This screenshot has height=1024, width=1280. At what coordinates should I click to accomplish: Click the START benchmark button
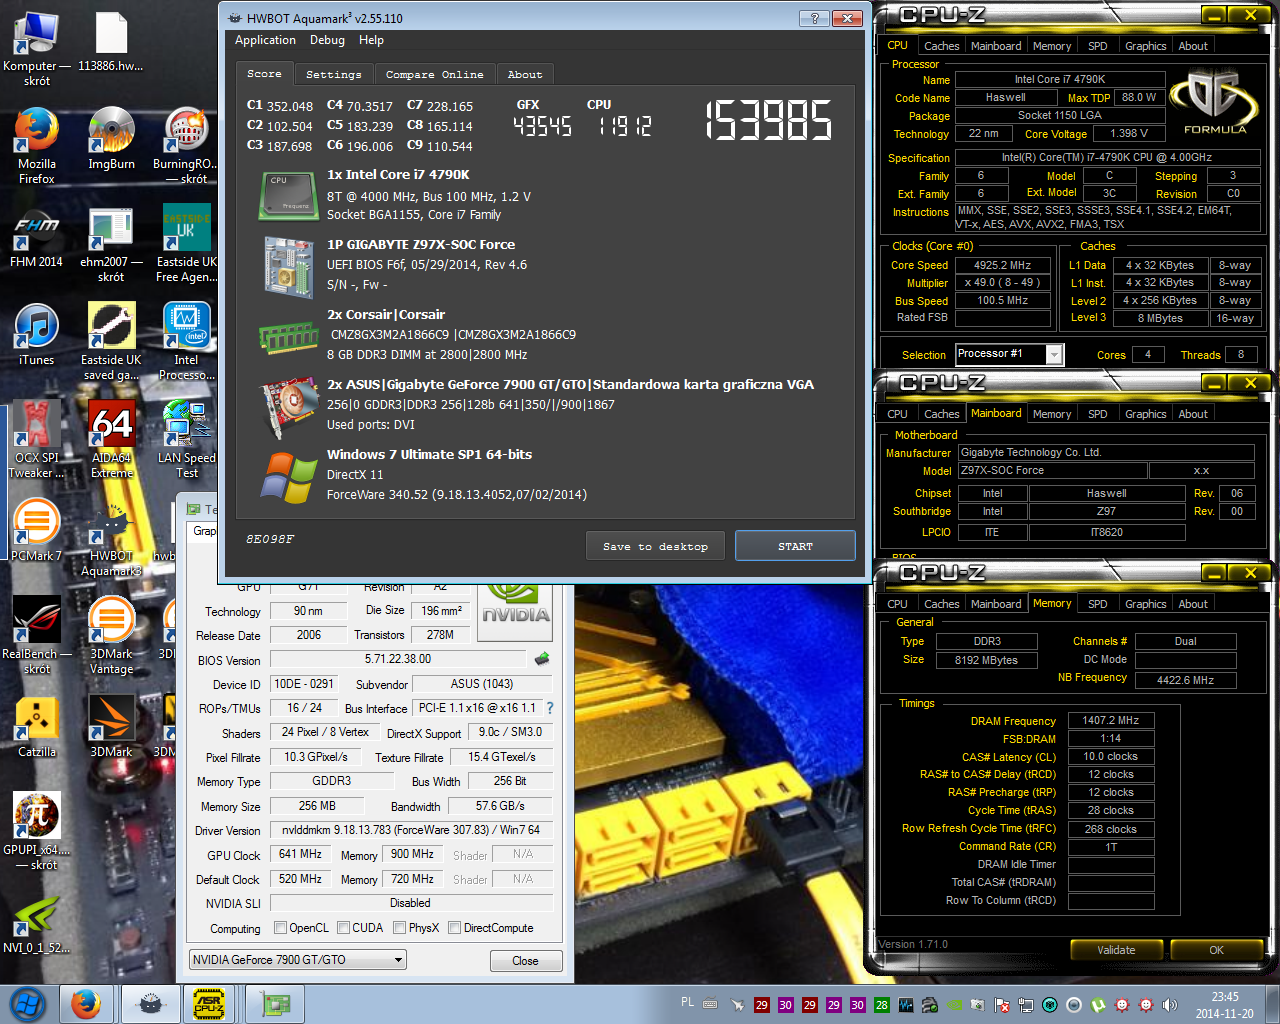coord(795,546)
